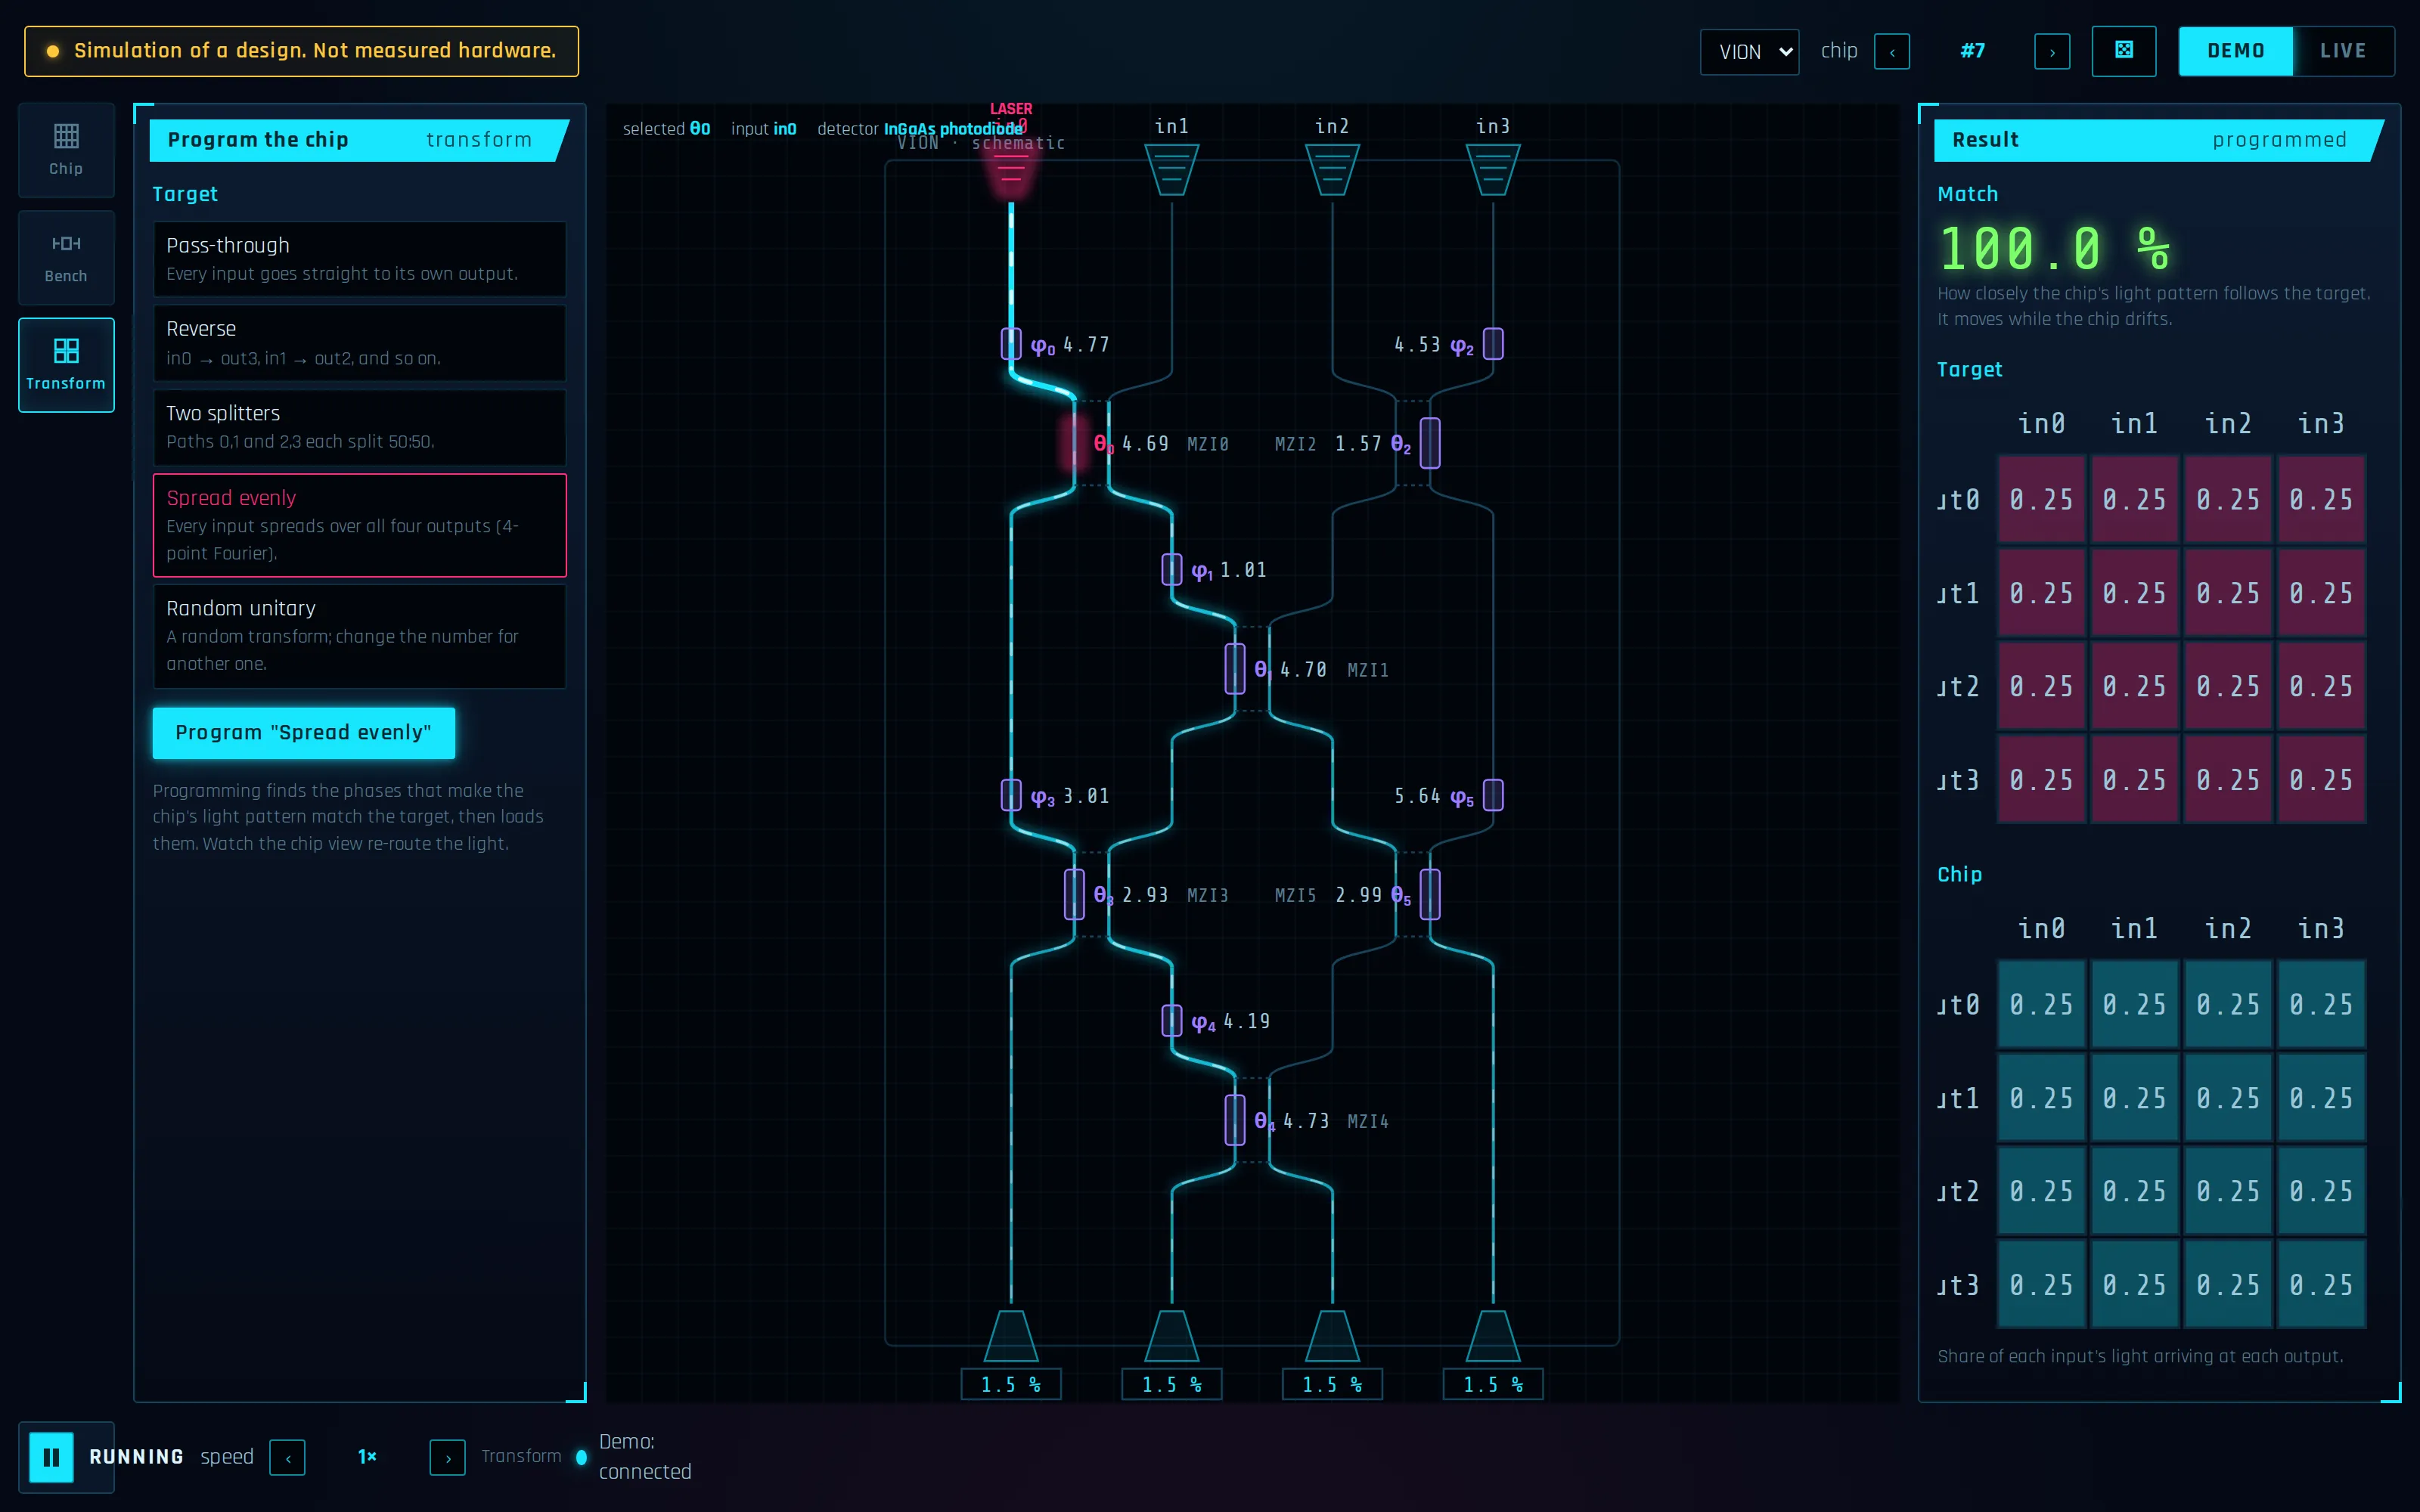Select the θ1 4.70 MZI1 heater
2420x1512 pixels.
pos(1235,669)
